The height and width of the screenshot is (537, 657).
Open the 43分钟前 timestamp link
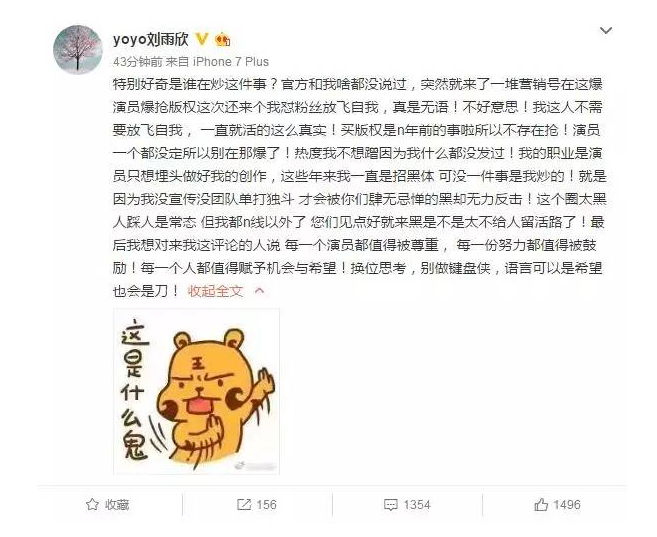tap(137, 62)
